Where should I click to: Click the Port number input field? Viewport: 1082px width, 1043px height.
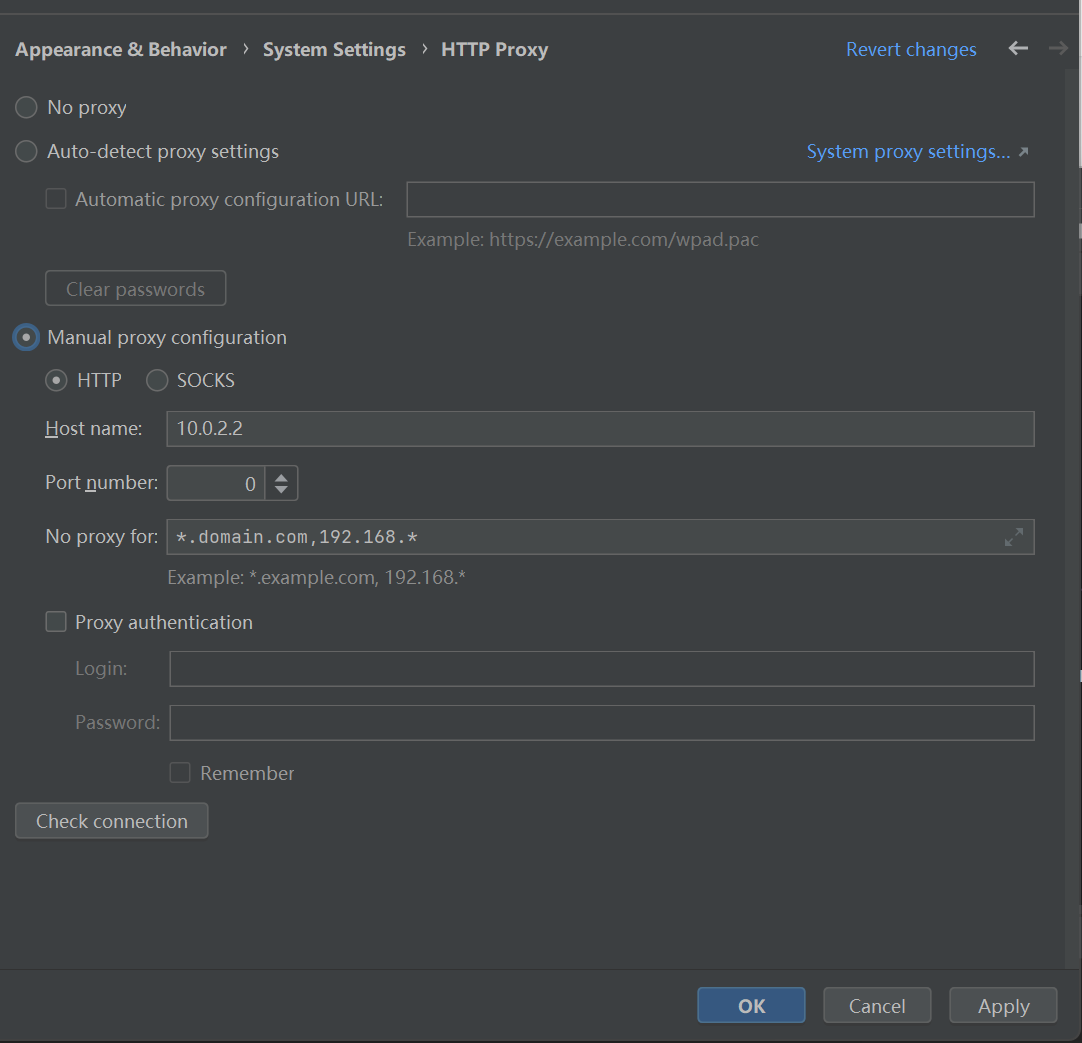(215, 484)
